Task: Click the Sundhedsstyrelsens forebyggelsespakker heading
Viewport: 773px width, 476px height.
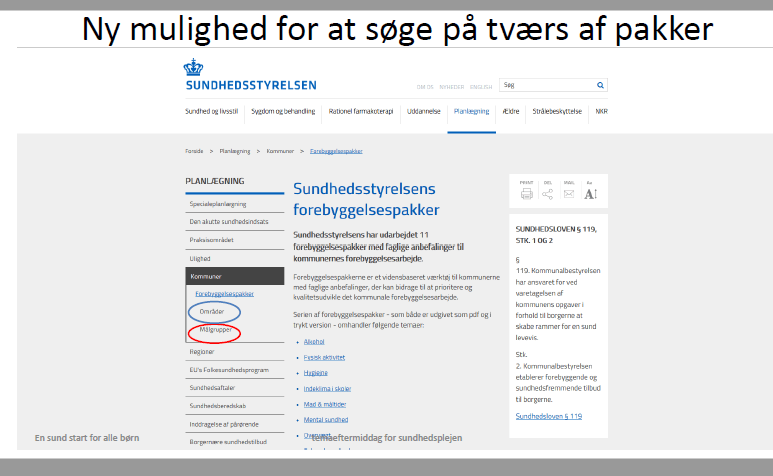Action: [x=366, y=199]
